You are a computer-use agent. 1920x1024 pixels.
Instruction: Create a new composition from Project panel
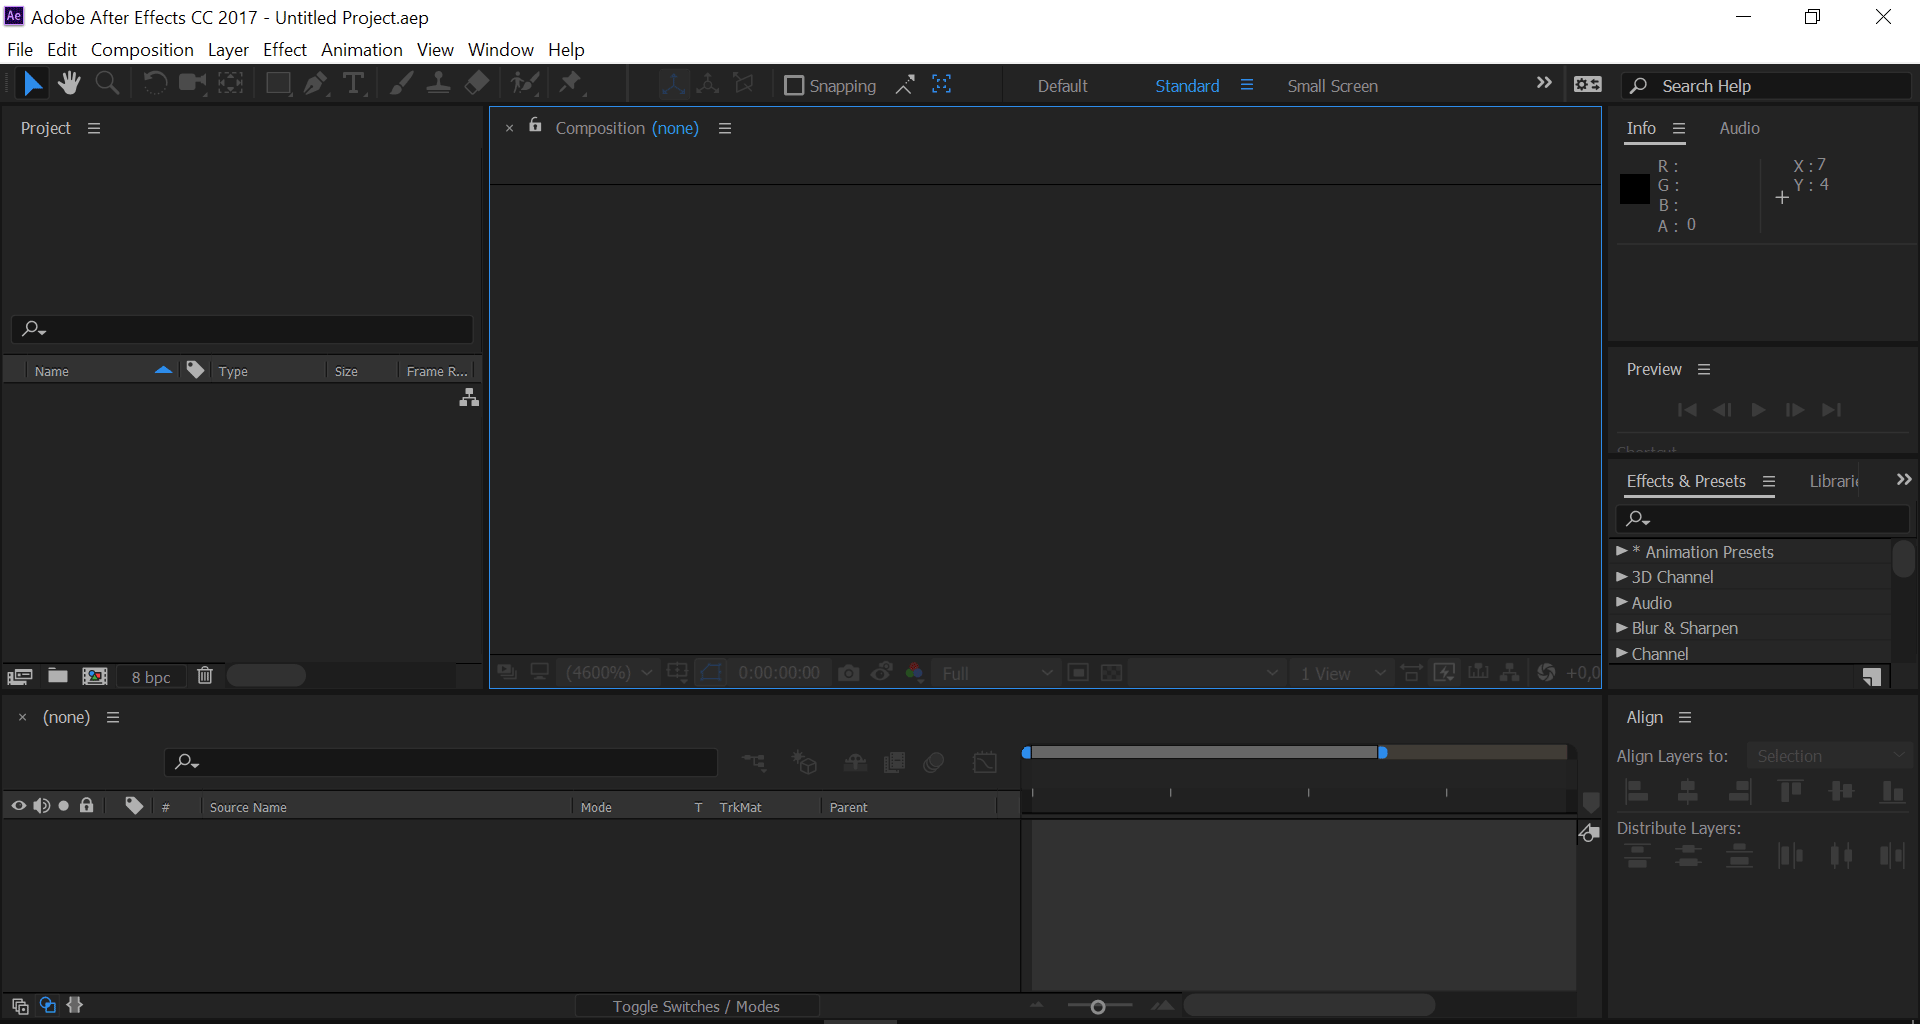95,676
